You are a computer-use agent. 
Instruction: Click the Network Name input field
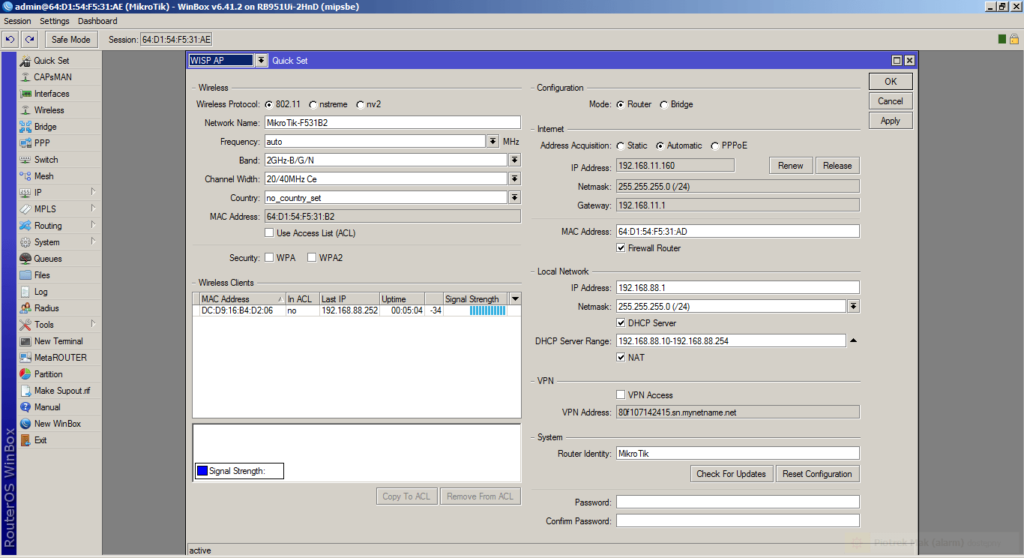pyautogui.click(x=391, y=123)
